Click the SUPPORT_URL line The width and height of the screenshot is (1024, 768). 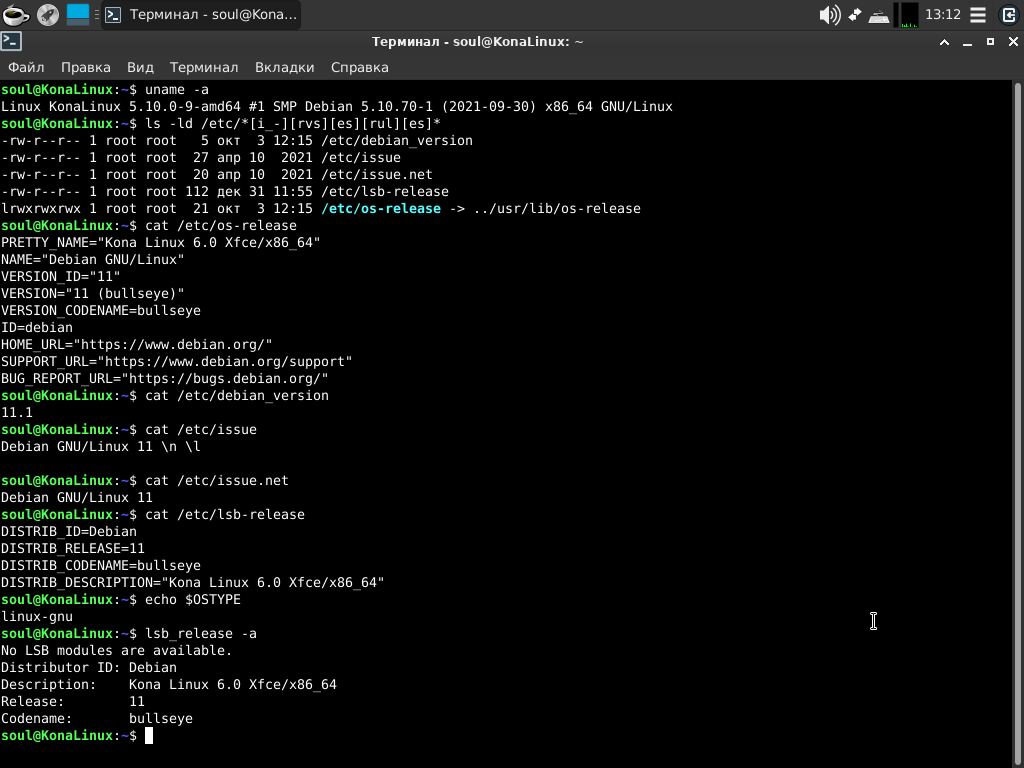tap(176, 361)
